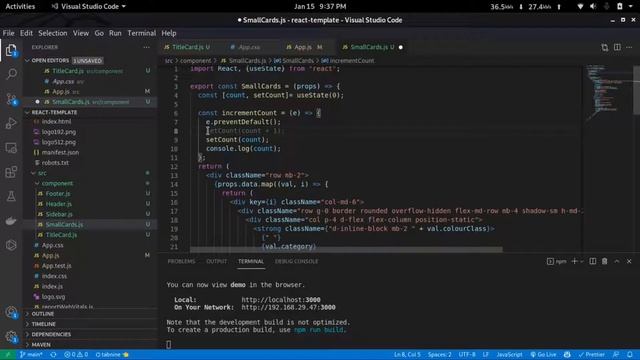The image size is (640, 360).
Task: Click UTF-8 encoding in status bar
Action: pyautogui.click(x=467, y=355)
